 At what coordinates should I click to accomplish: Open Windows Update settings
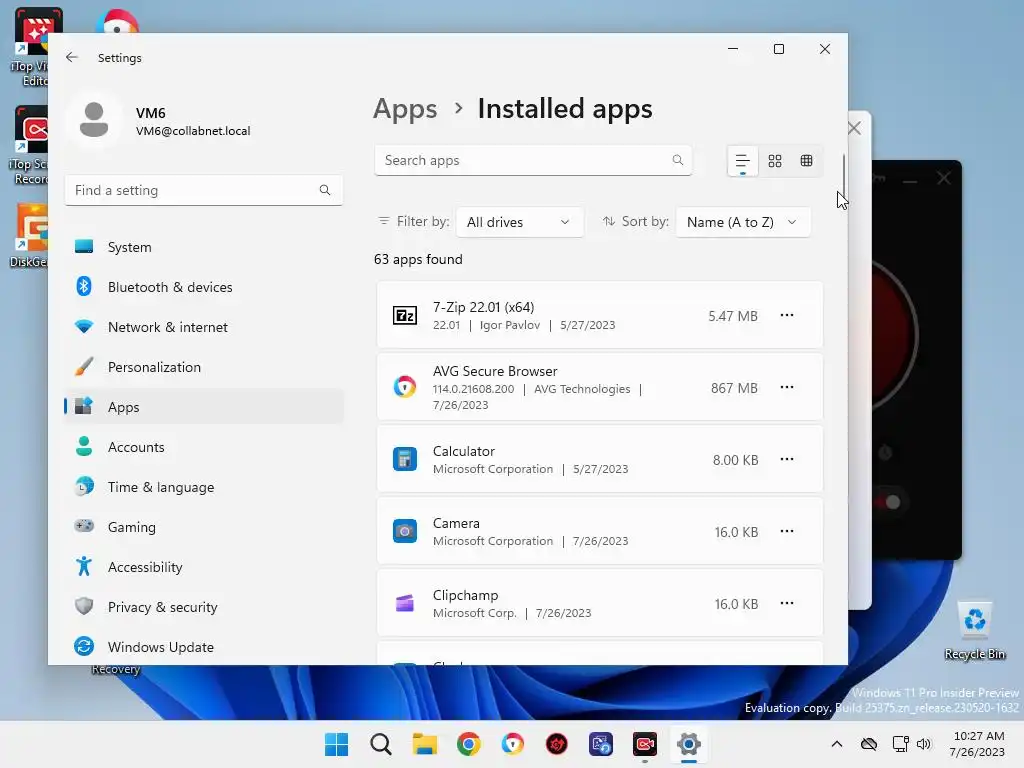(x=204, y=647)
